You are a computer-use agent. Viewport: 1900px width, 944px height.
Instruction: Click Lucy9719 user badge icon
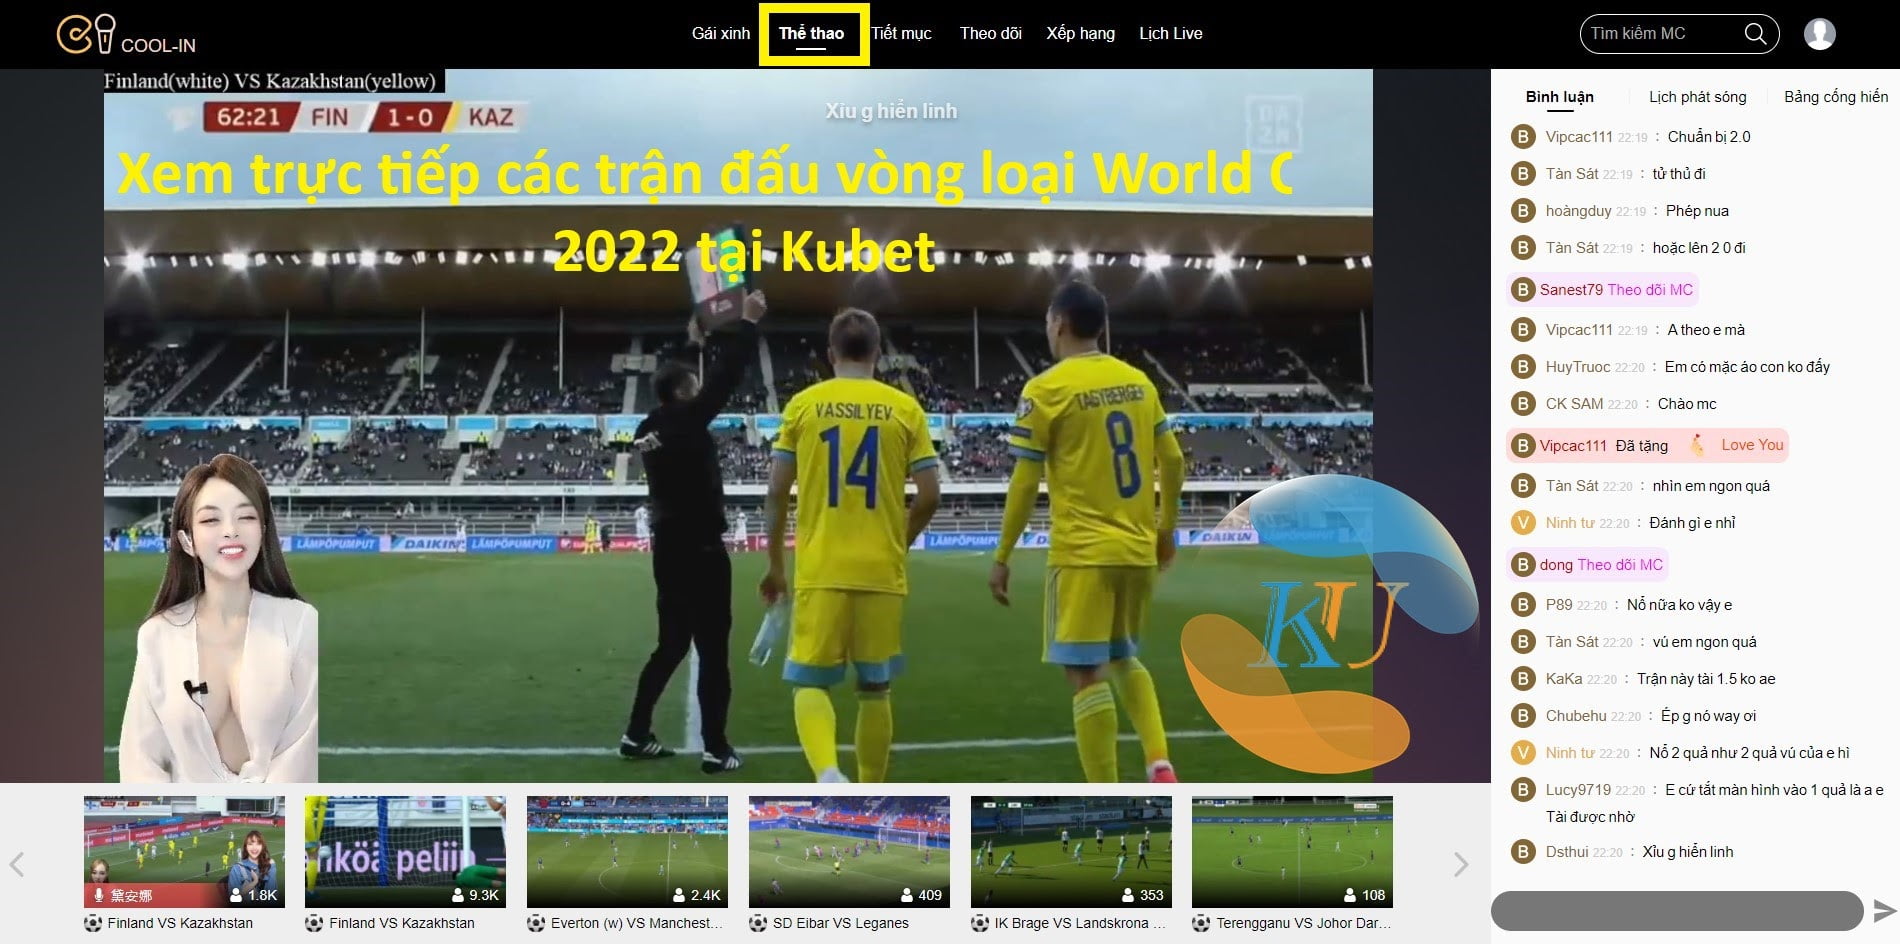1523,790
